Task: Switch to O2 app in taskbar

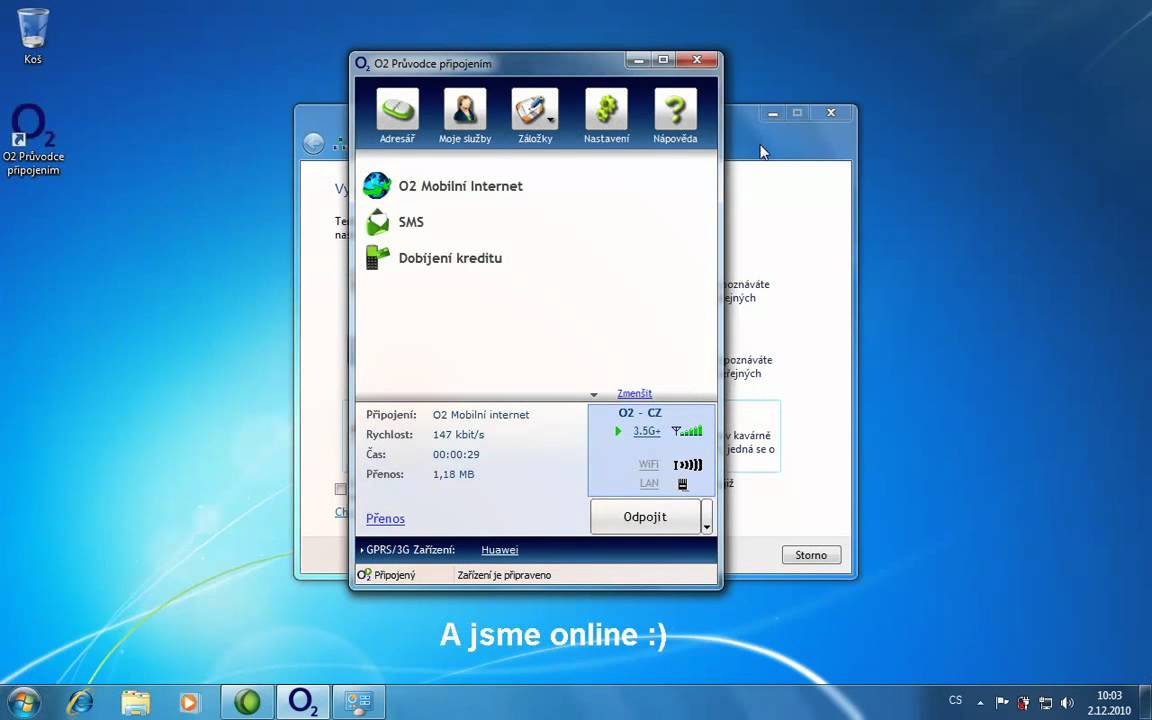Action: tap(303, 702)
